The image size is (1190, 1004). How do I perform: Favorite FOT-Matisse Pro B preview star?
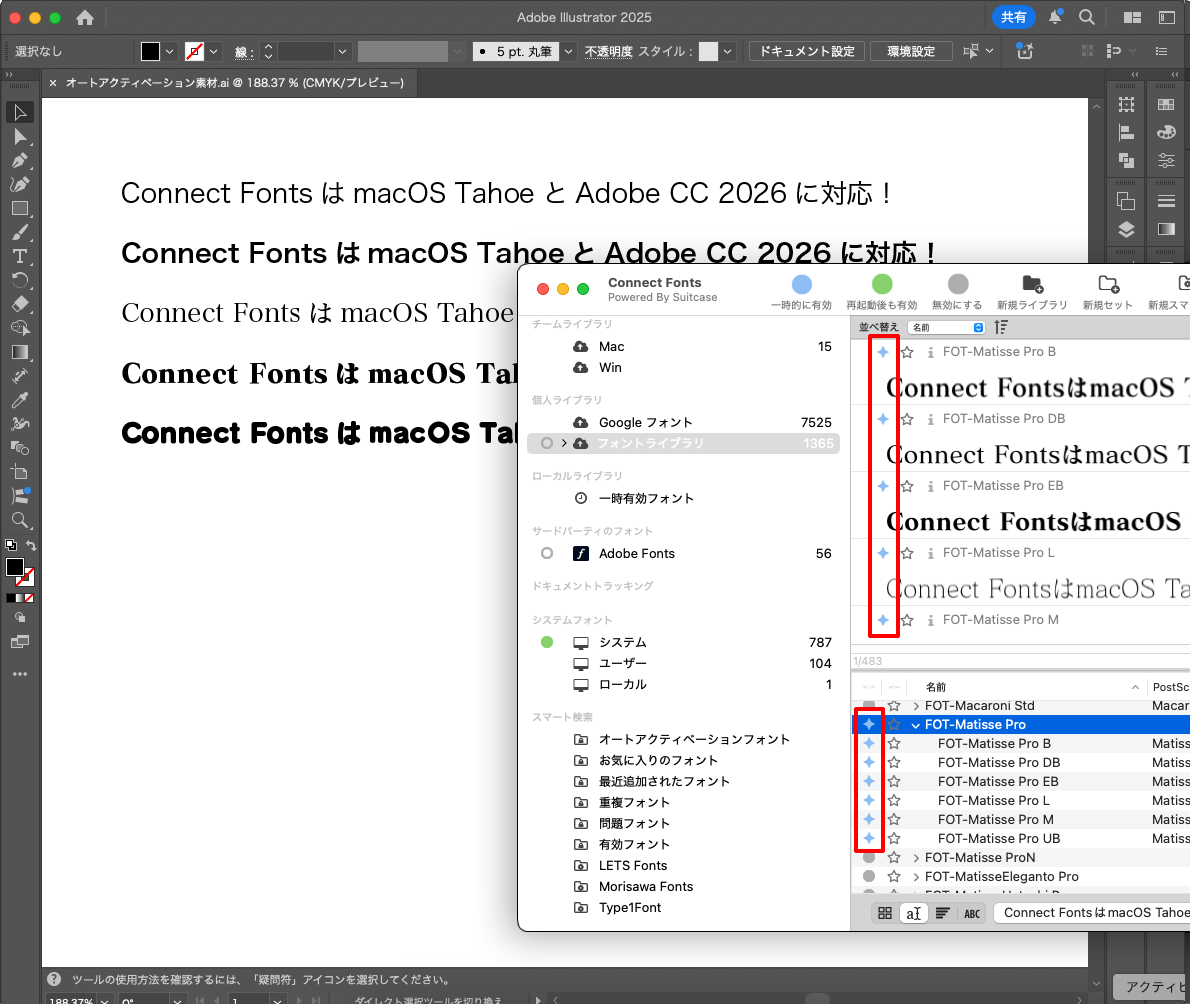tap(907, 352)
